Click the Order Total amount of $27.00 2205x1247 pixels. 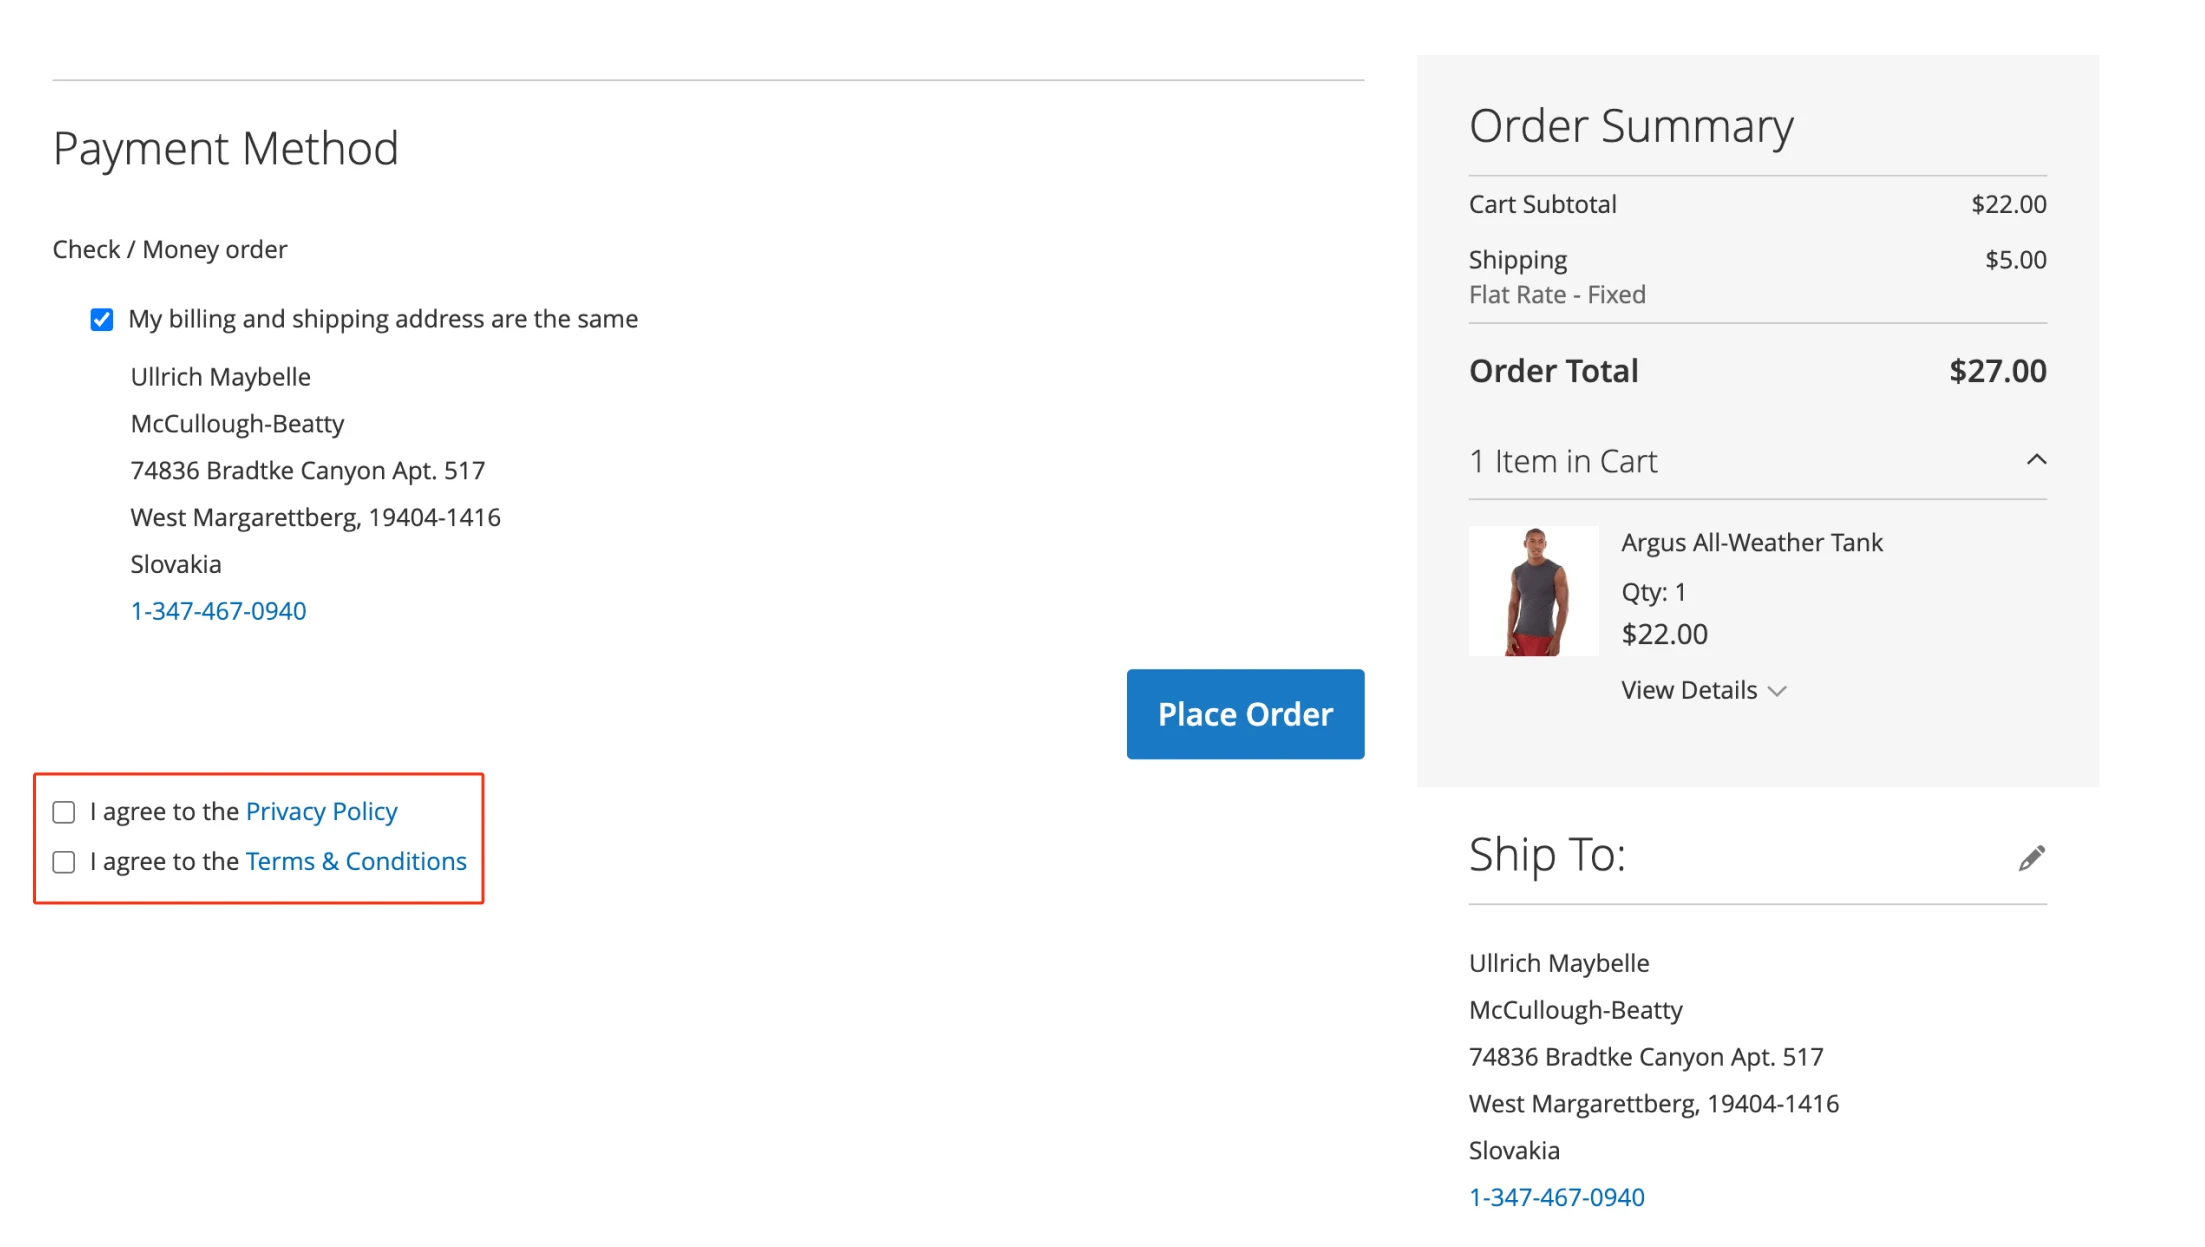coord(1997,370)
